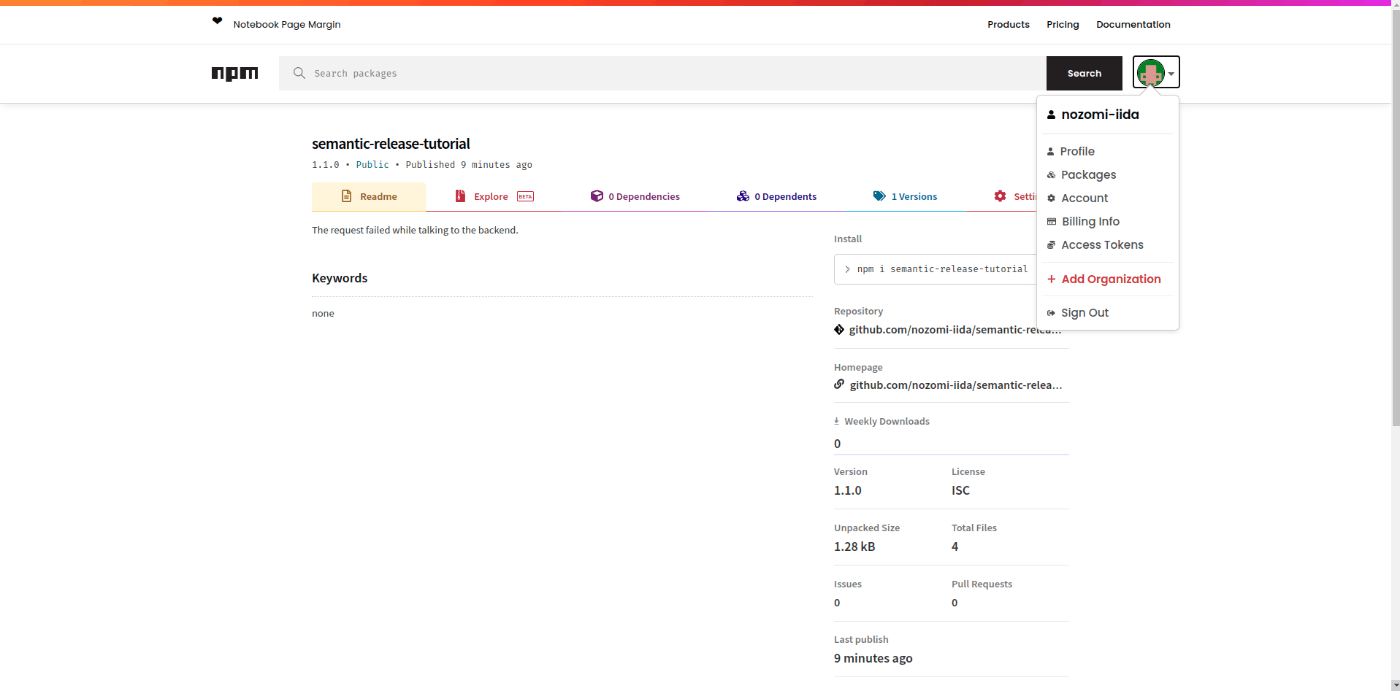Click the magnifier icon in search field
Viewport: 1400px width, 691px height.
pos(299,73)
